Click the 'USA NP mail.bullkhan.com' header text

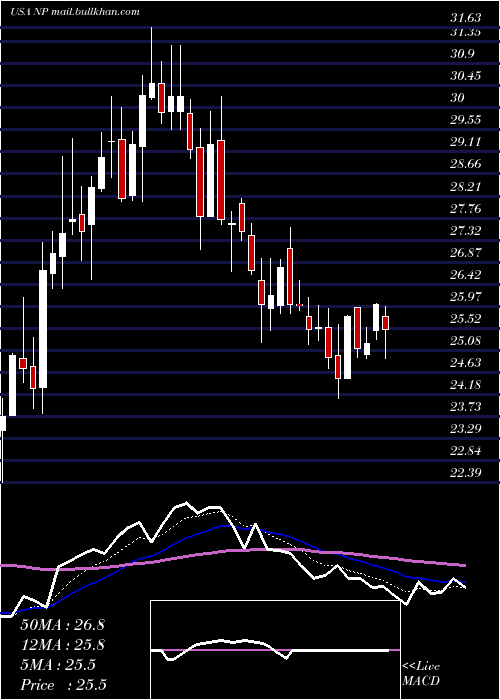[x=75, y=12]
